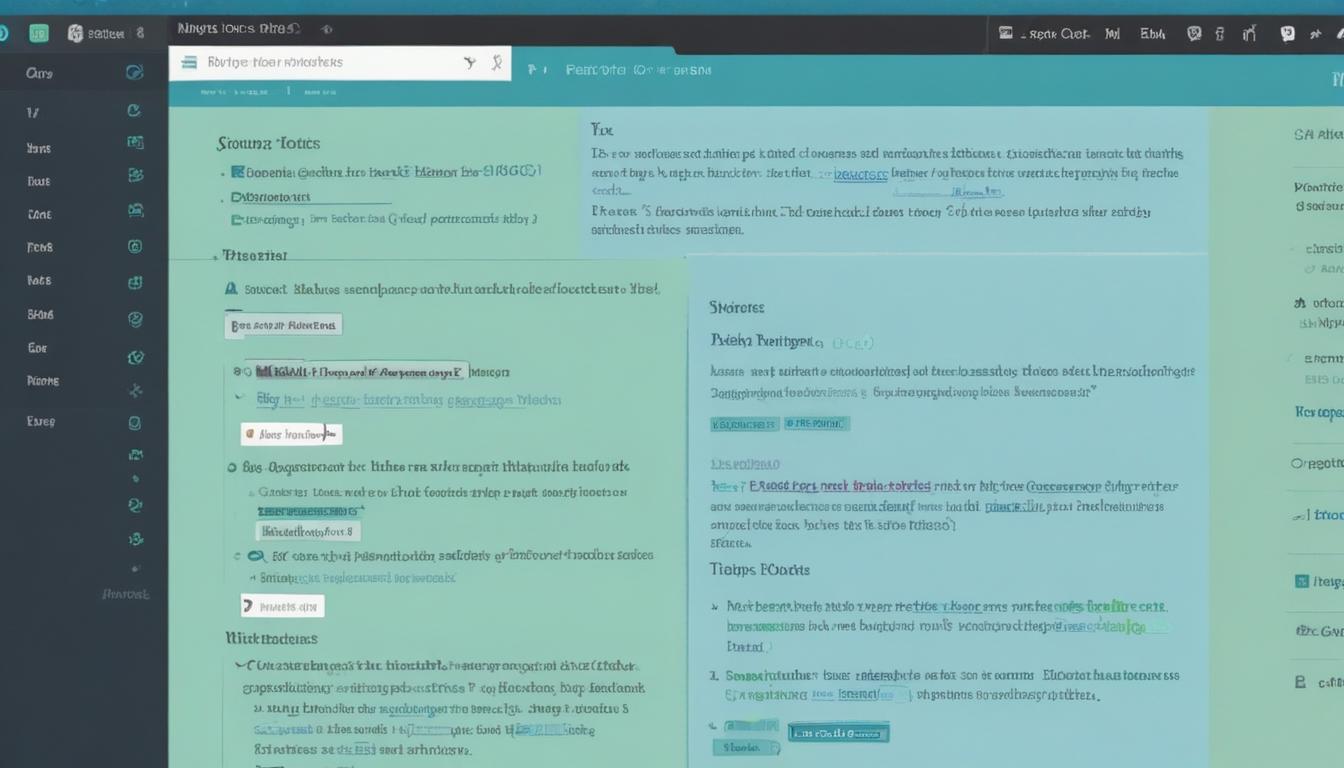Click the outlined button below the 'Sowcet' line
This screenshot has width=1344, height=768.
tap(284, 325)
